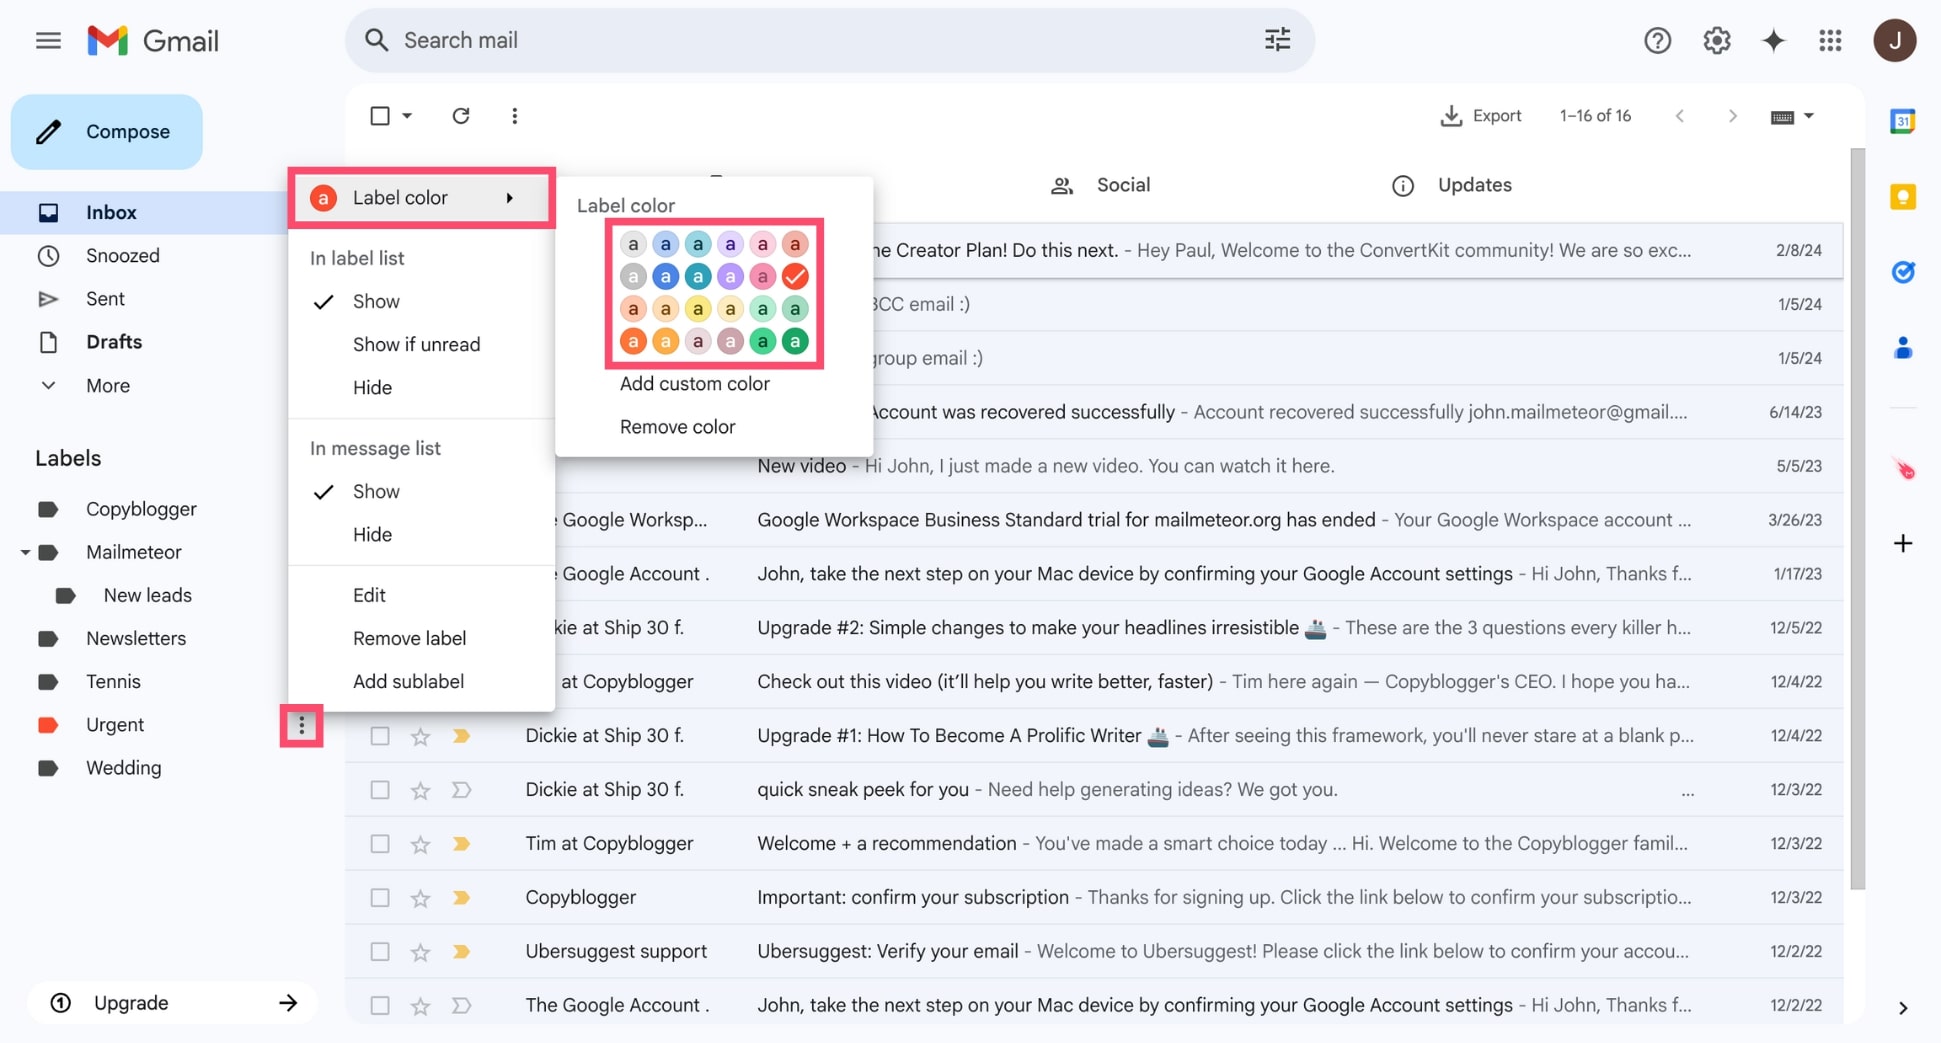This screenshot has height=1043, width=1941.
Task: Collapse the Mailmeteor label tree
Action: click(25, 552)
